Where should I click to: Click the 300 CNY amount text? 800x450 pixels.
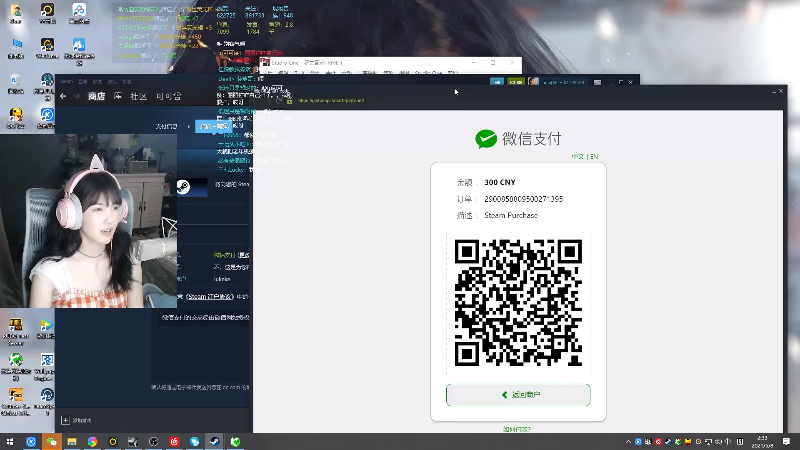point(500,182)
